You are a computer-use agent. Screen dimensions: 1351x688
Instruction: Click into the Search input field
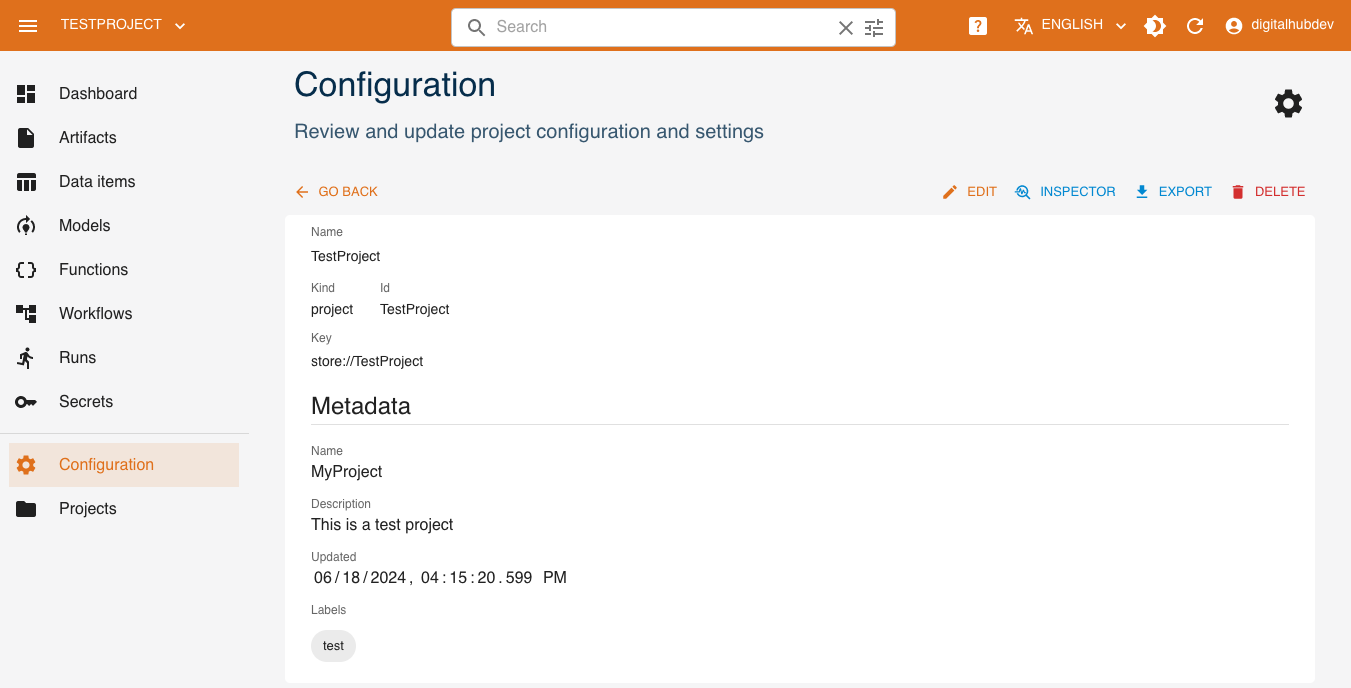[x=660, y=27]
